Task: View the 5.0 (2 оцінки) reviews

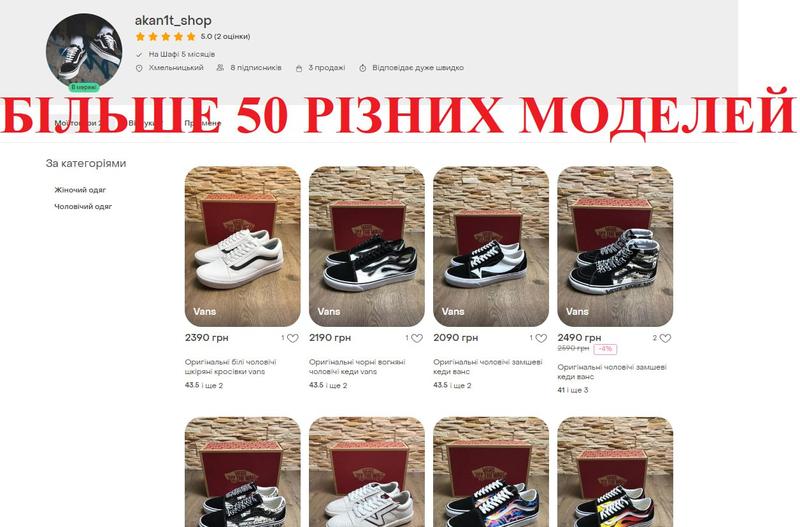Action: tap(225, 37)
